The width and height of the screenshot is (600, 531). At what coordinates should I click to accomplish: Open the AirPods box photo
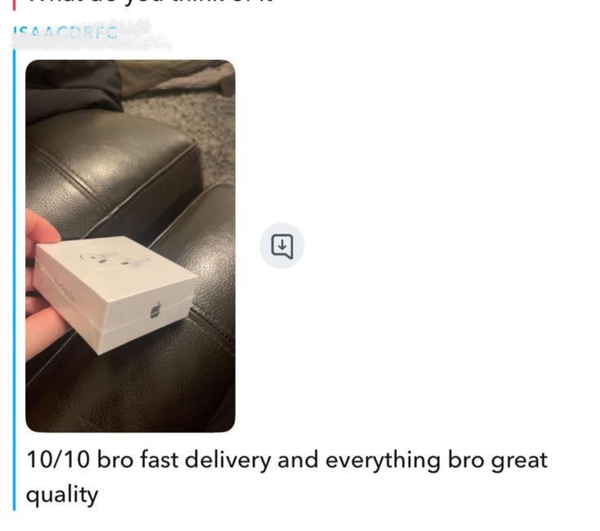click(x=130, y=246)
